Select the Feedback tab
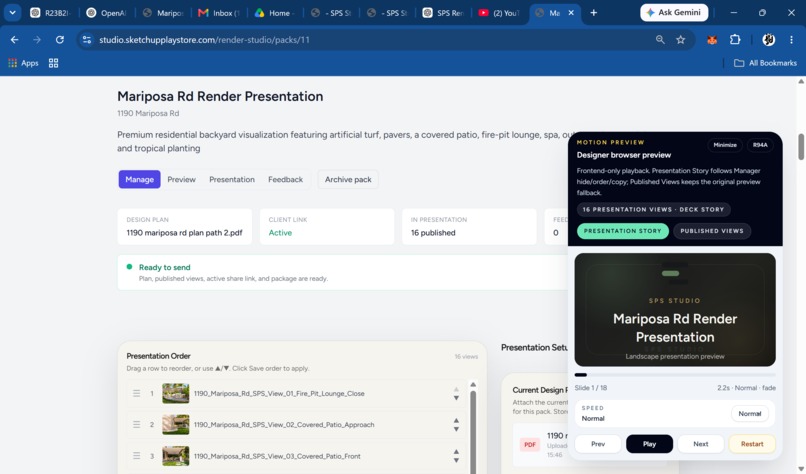 click(x=285, y=179)
